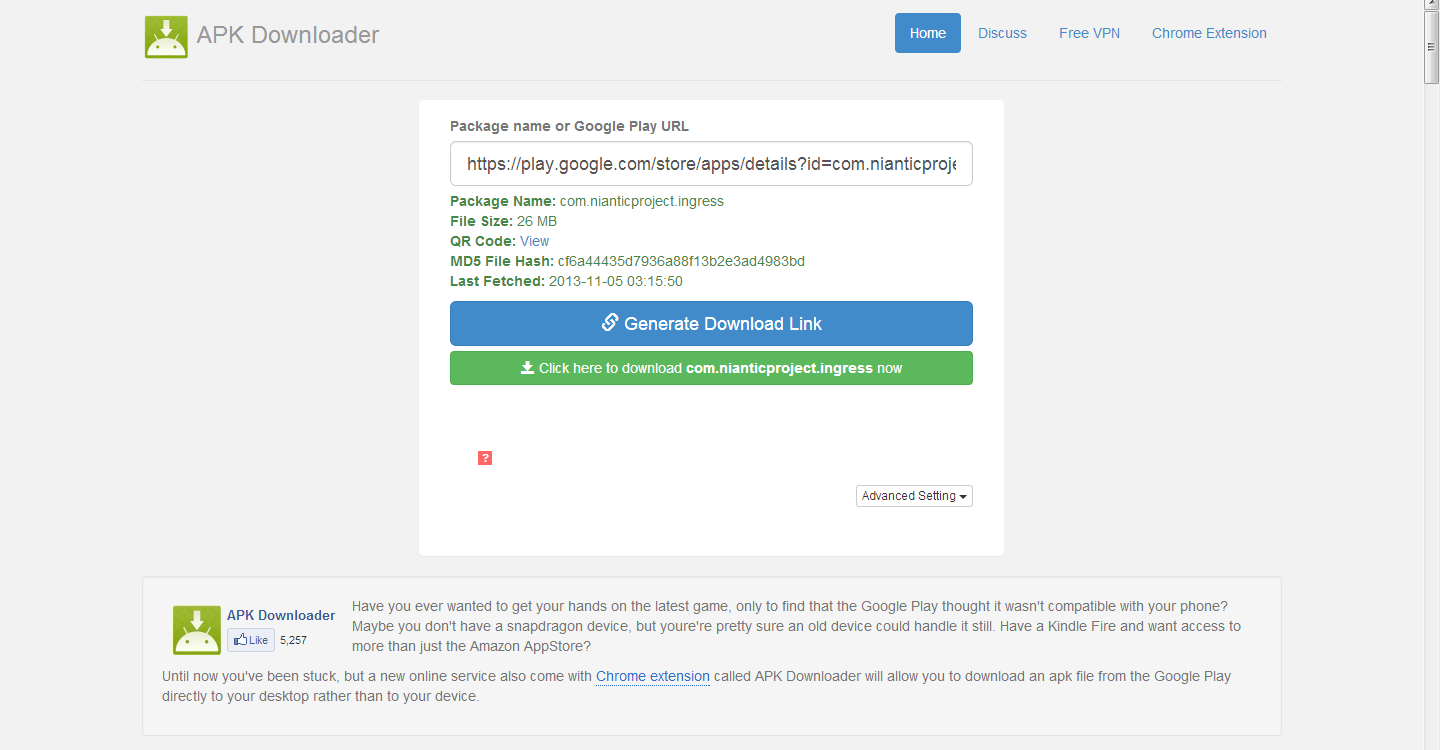
Task: Click the Google Play URL input field
Action: (711, 164)
